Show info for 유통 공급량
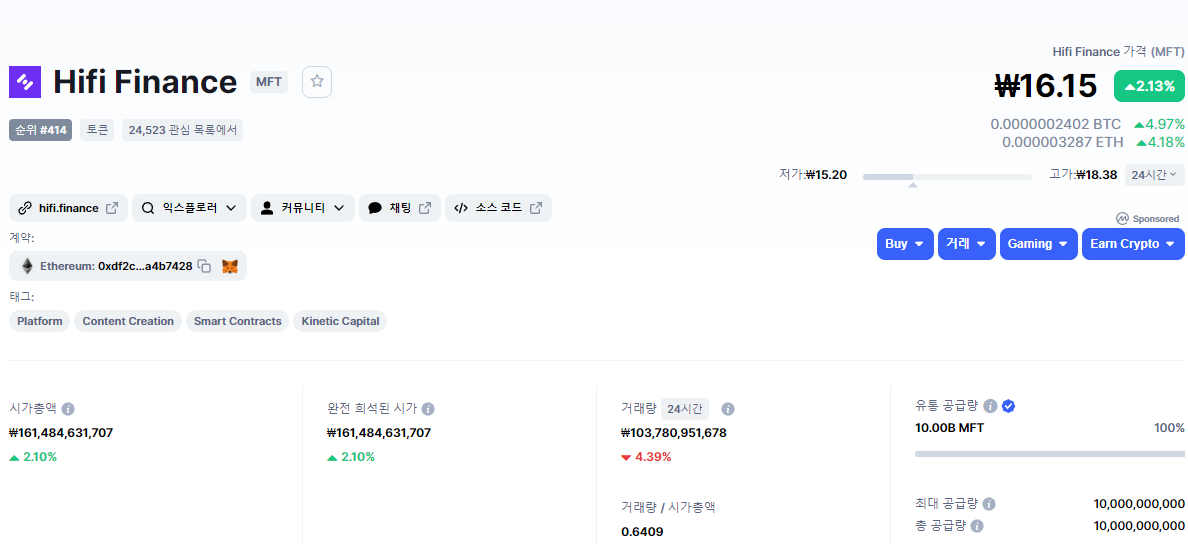1188x554 pixels. (x=990, y=406)
